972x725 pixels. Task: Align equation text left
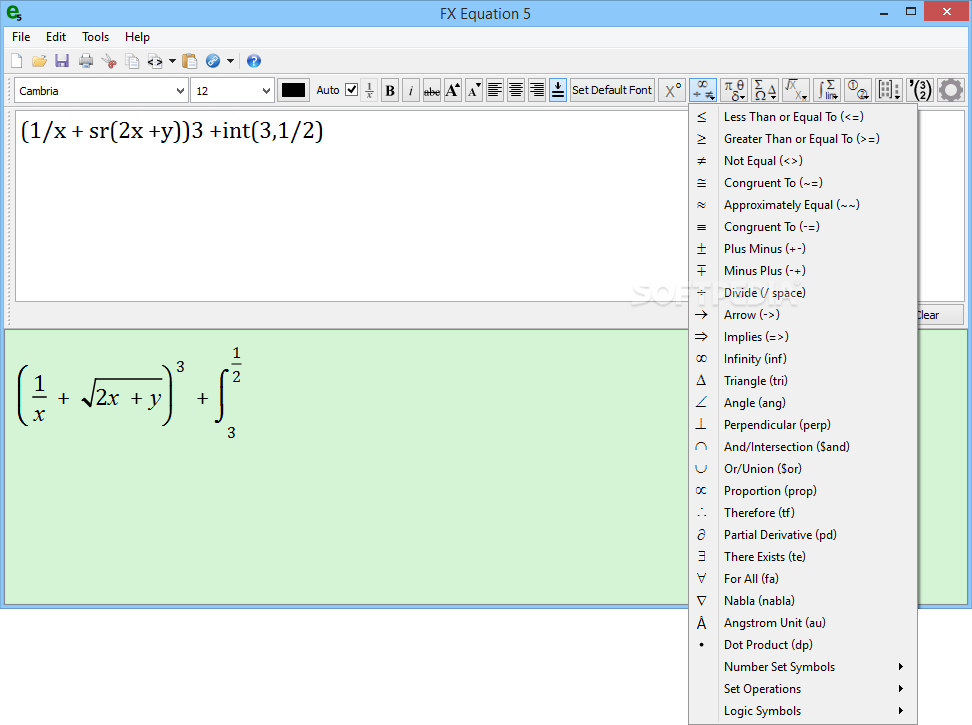click(x=495, y=90)
